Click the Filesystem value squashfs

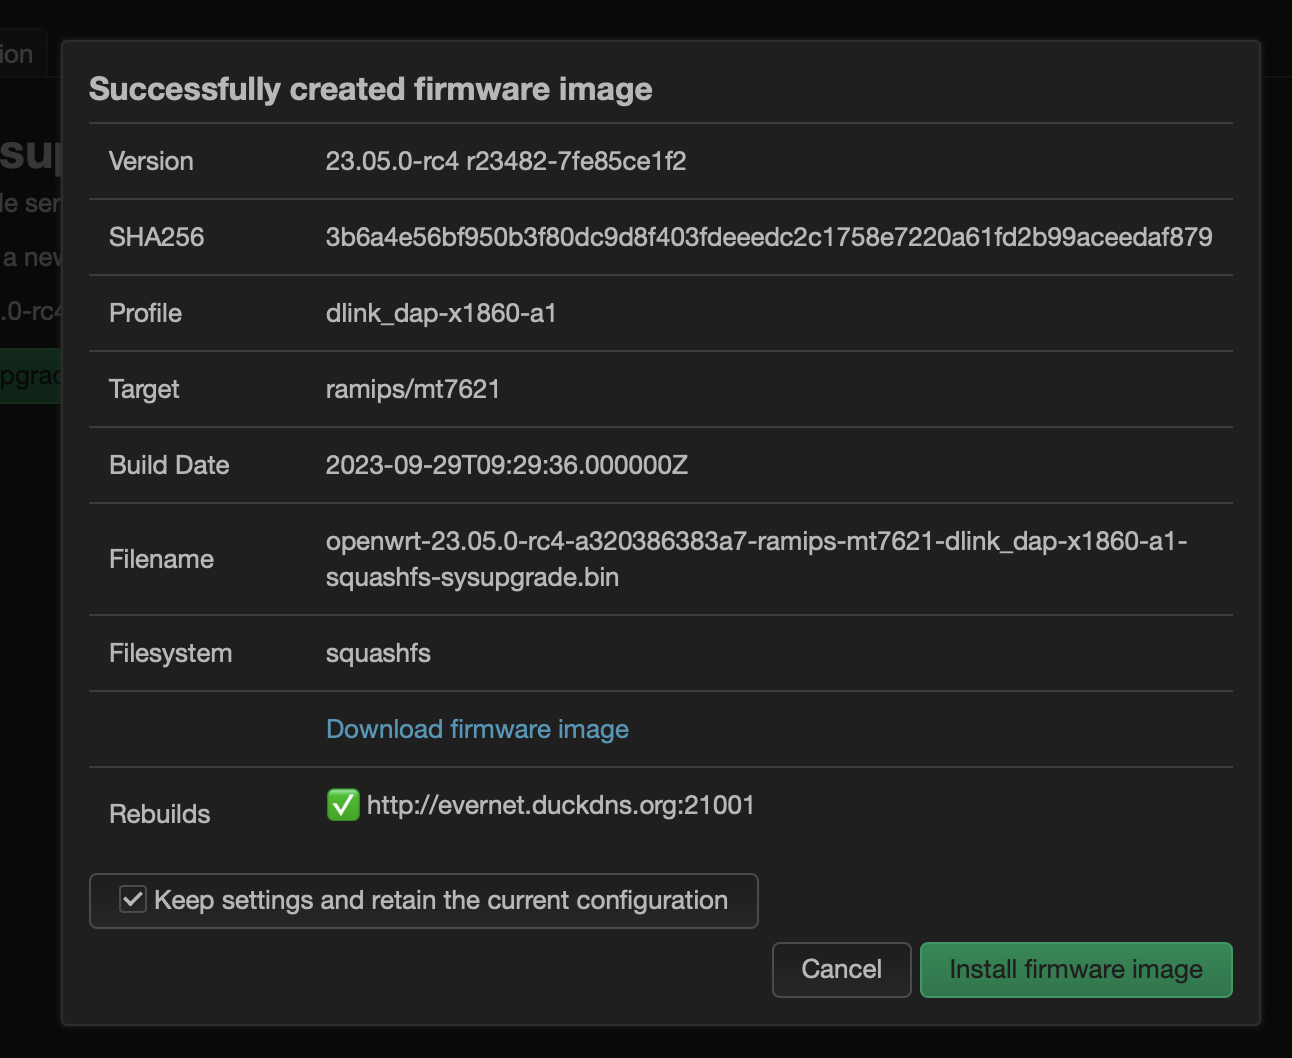[378, 653]
